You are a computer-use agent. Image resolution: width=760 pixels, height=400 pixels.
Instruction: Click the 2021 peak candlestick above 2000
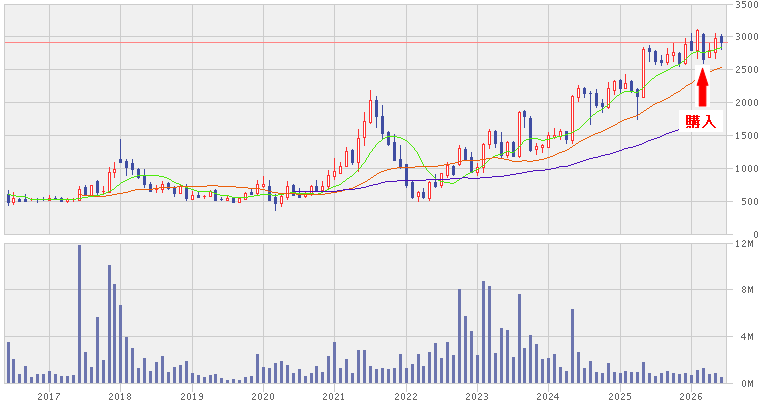pyautogui.click(x=370, y=107)
